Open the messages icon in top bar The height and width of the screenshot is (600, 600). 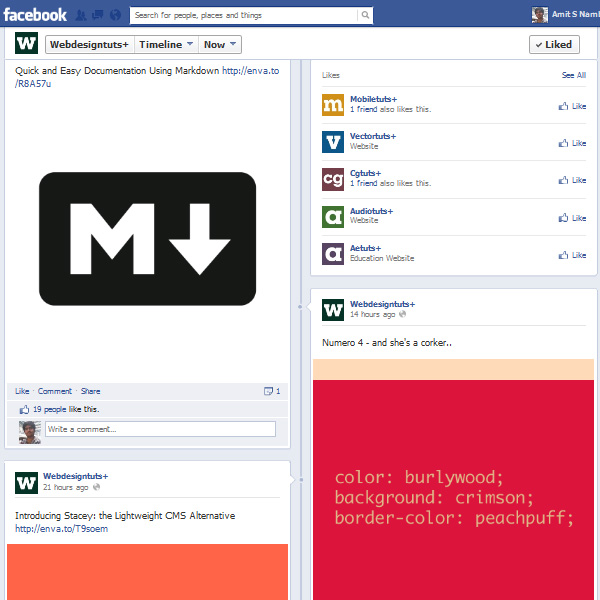click(x=98, y=16)
